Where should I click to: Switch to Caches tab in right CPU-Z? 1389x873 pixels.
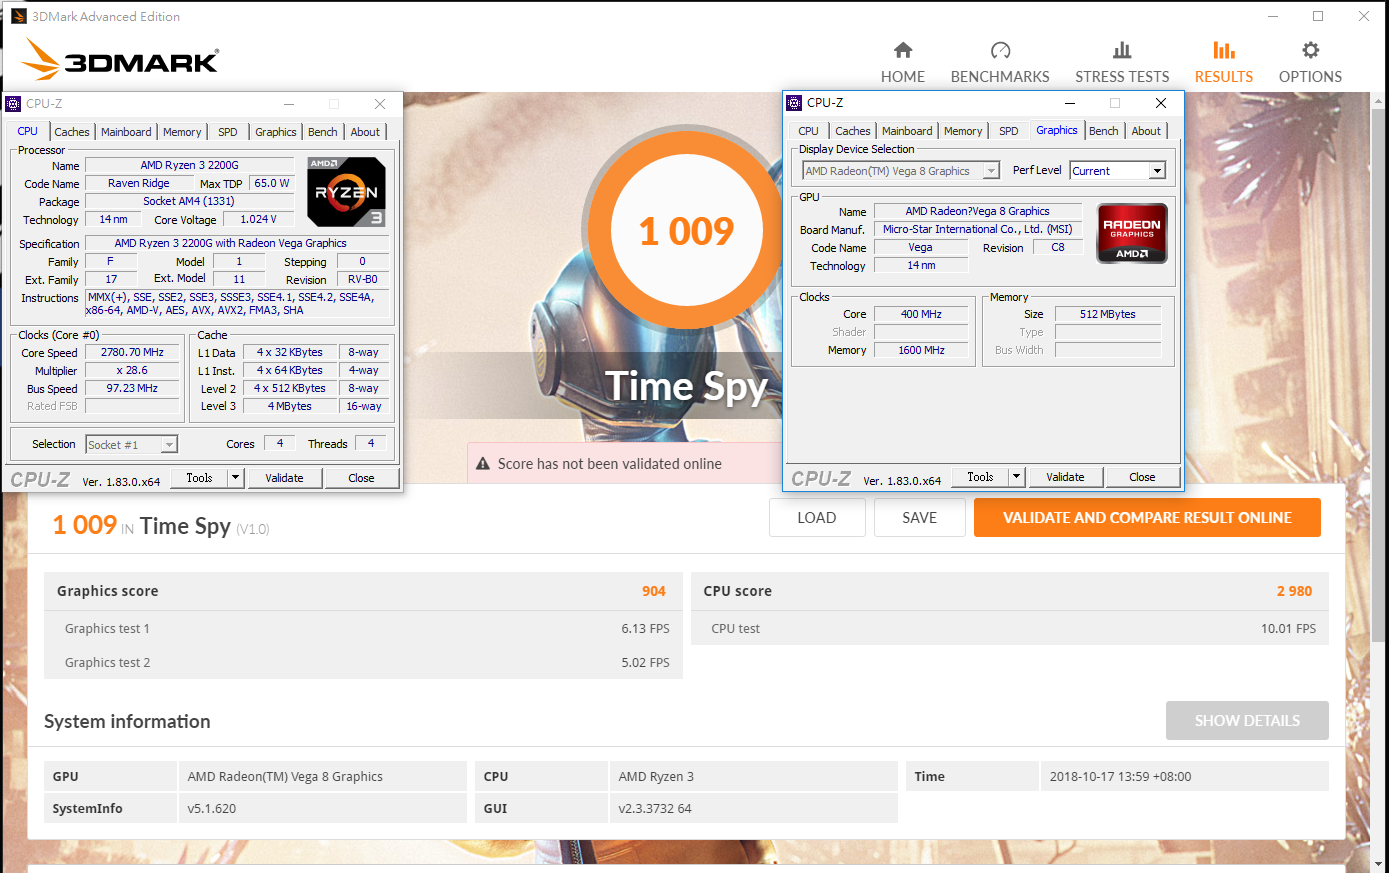tap(853, 131)
